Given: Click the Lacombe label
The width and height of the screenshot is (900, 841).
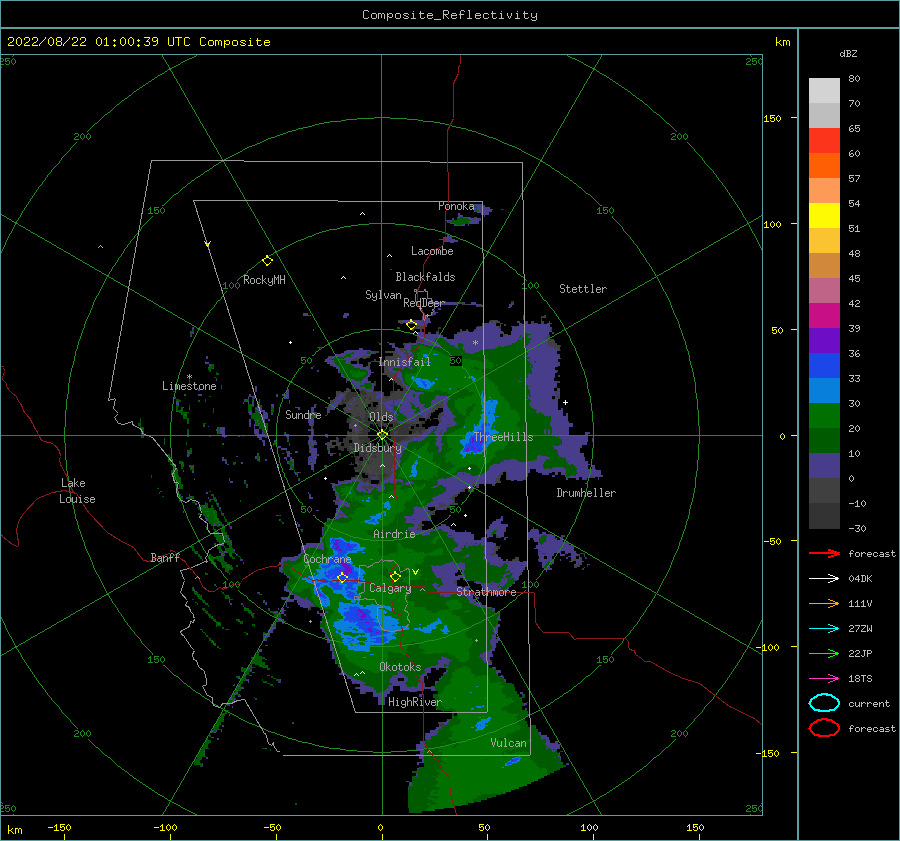Looking at the screenshot, I should point(432,251).
